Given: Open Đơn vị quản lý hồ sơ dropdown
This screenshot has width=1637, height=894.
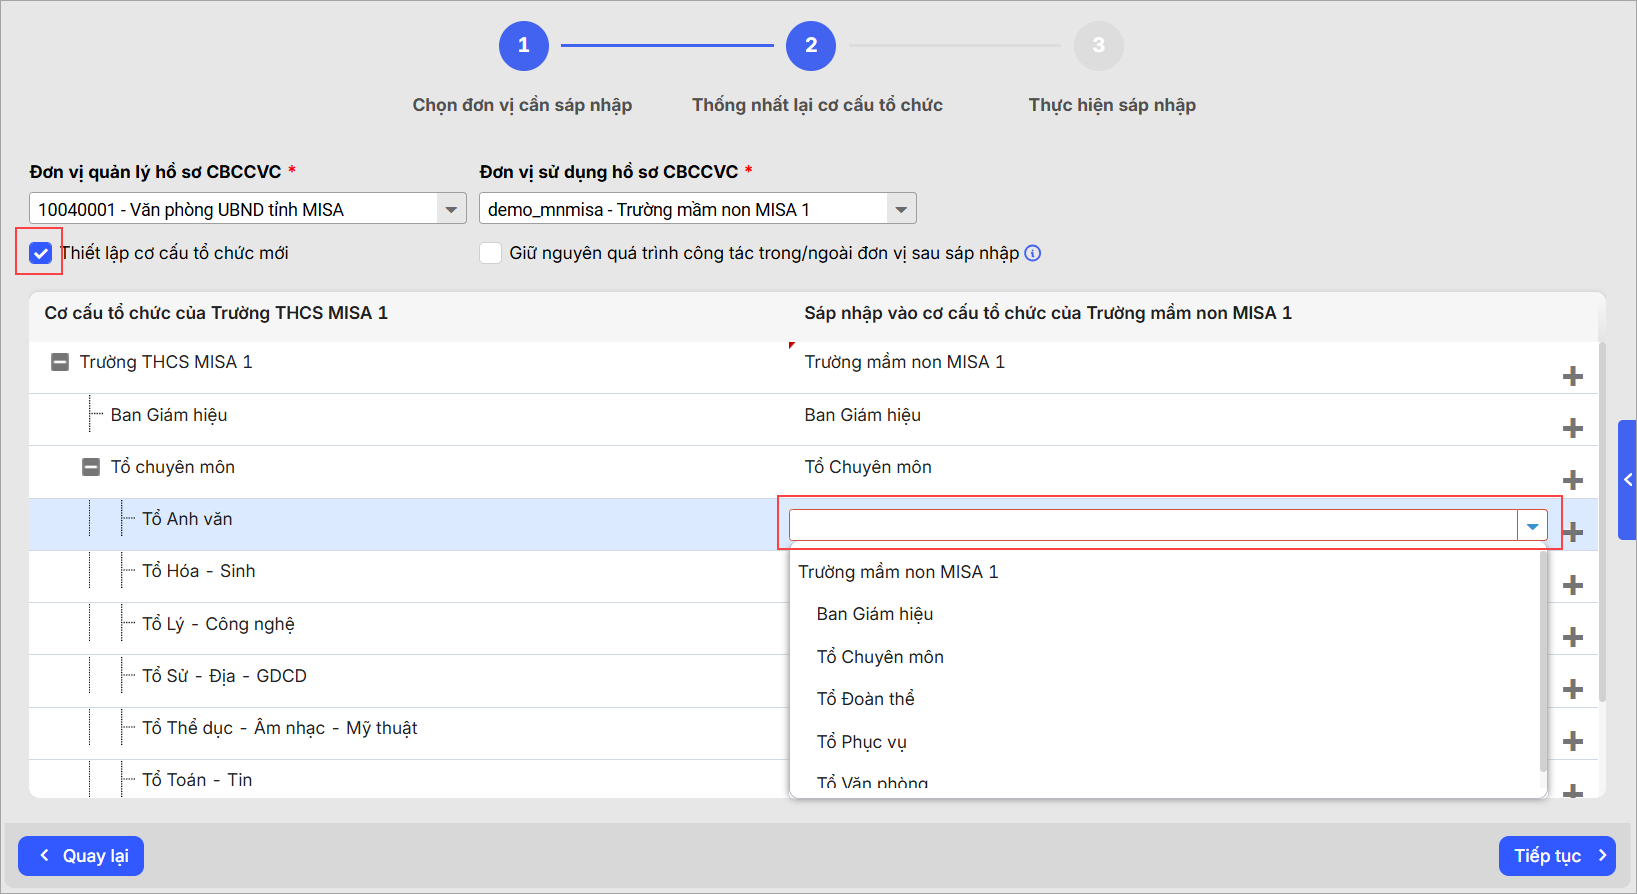Looking at the screenshot, I should [451, 209].
